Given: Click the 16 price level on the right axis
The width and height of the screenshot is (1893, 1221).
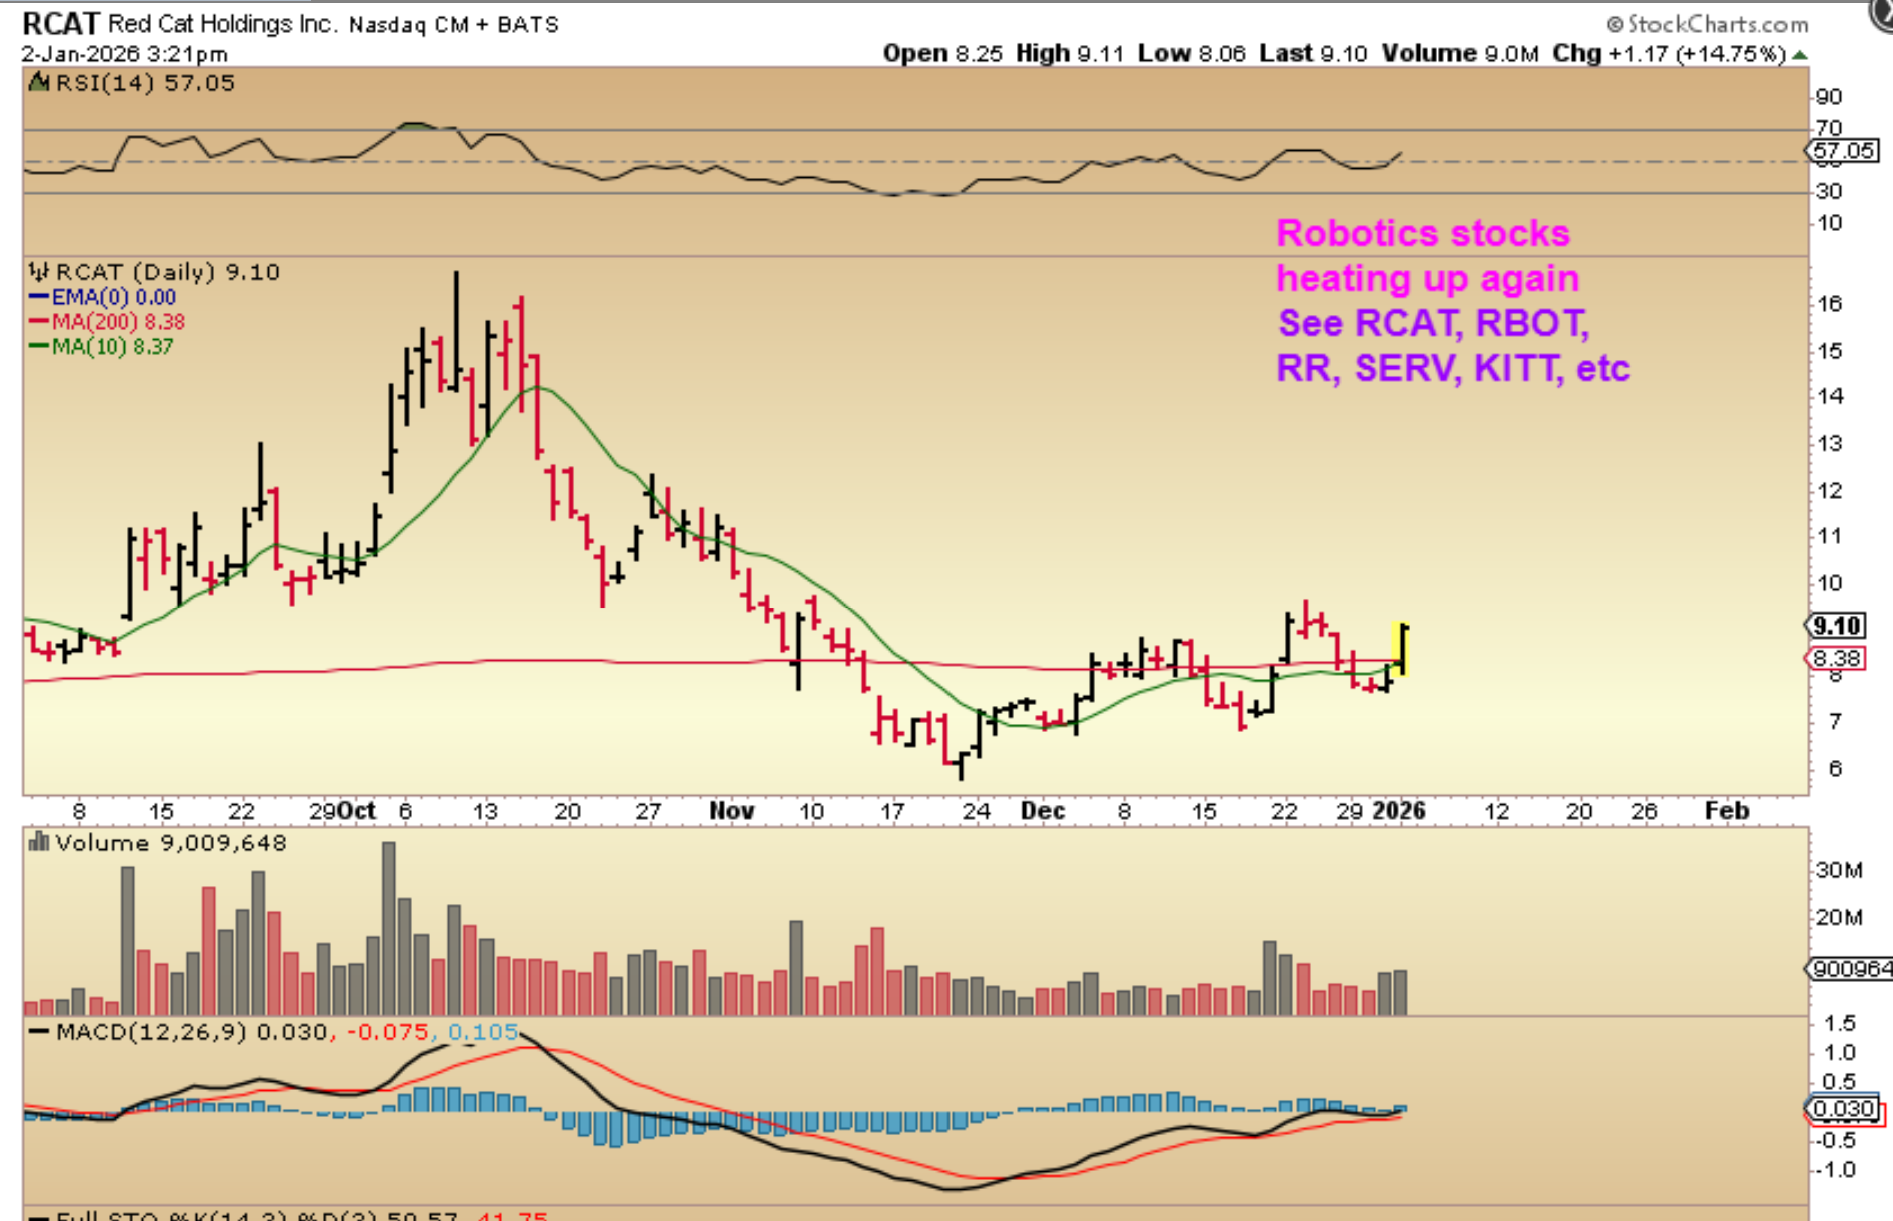Looking at the screenshot, I should 1830,304.
